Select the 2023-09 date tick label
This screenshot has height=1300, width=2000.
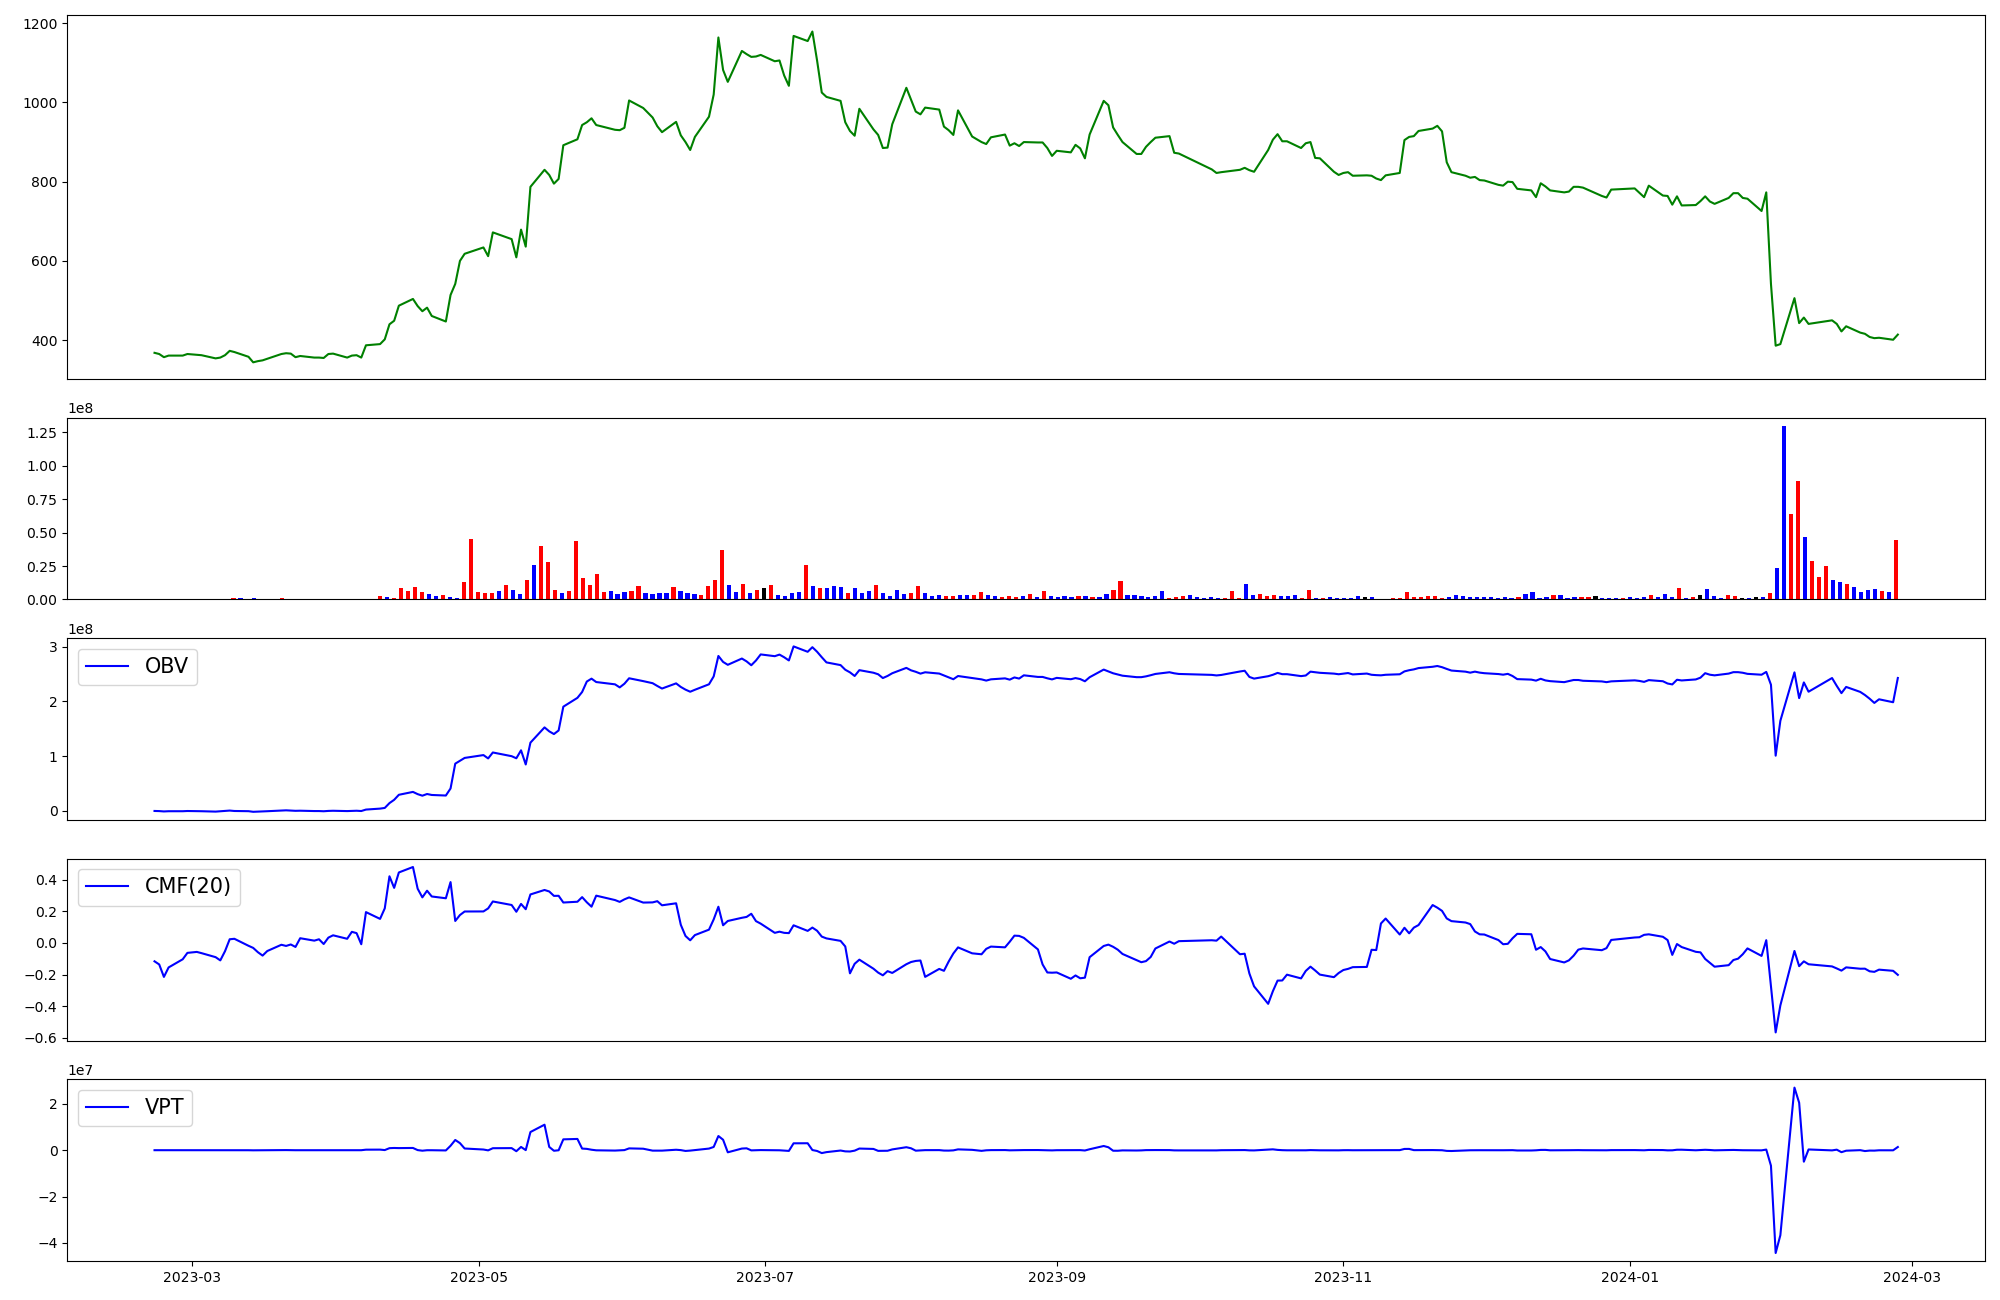pyautogui.click(x=1057, y=1277)
